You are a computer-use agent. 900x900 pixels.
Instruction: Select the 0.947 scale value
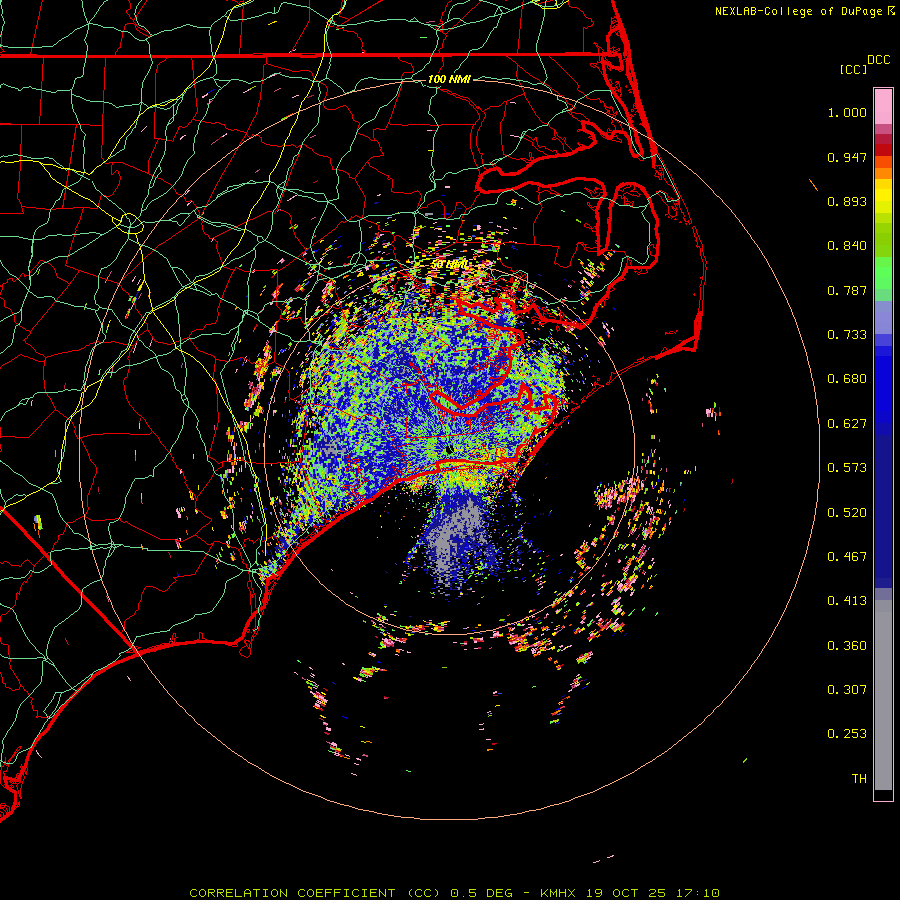tap(847, 157)
